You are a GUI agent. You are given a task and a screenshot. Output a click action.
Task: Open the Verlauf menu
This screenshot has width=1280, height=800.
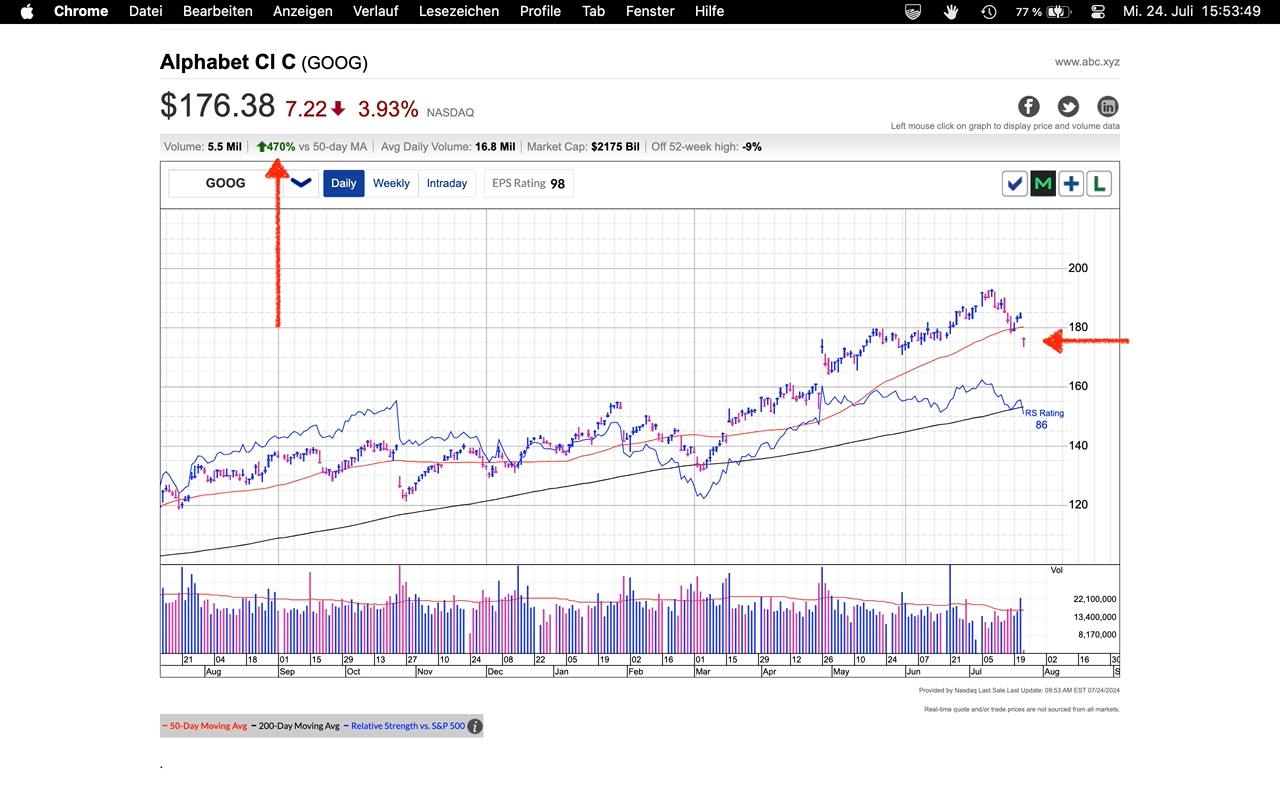(x=375, y=11)
